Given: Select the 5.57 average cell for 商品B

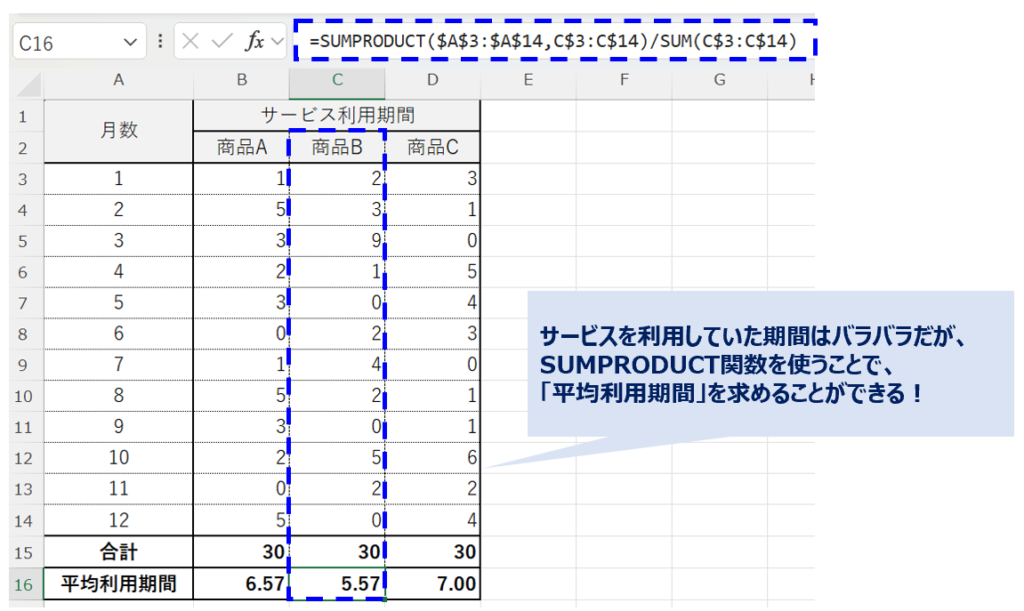Looking at the screenshot, I should coord(337,584).
